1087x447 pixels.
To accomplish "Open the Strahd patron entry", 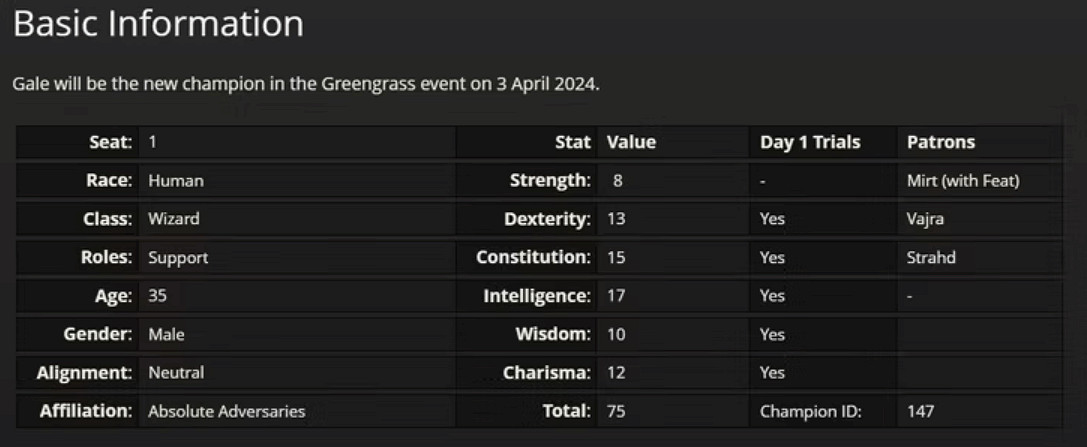I will [x=931, y=257].
